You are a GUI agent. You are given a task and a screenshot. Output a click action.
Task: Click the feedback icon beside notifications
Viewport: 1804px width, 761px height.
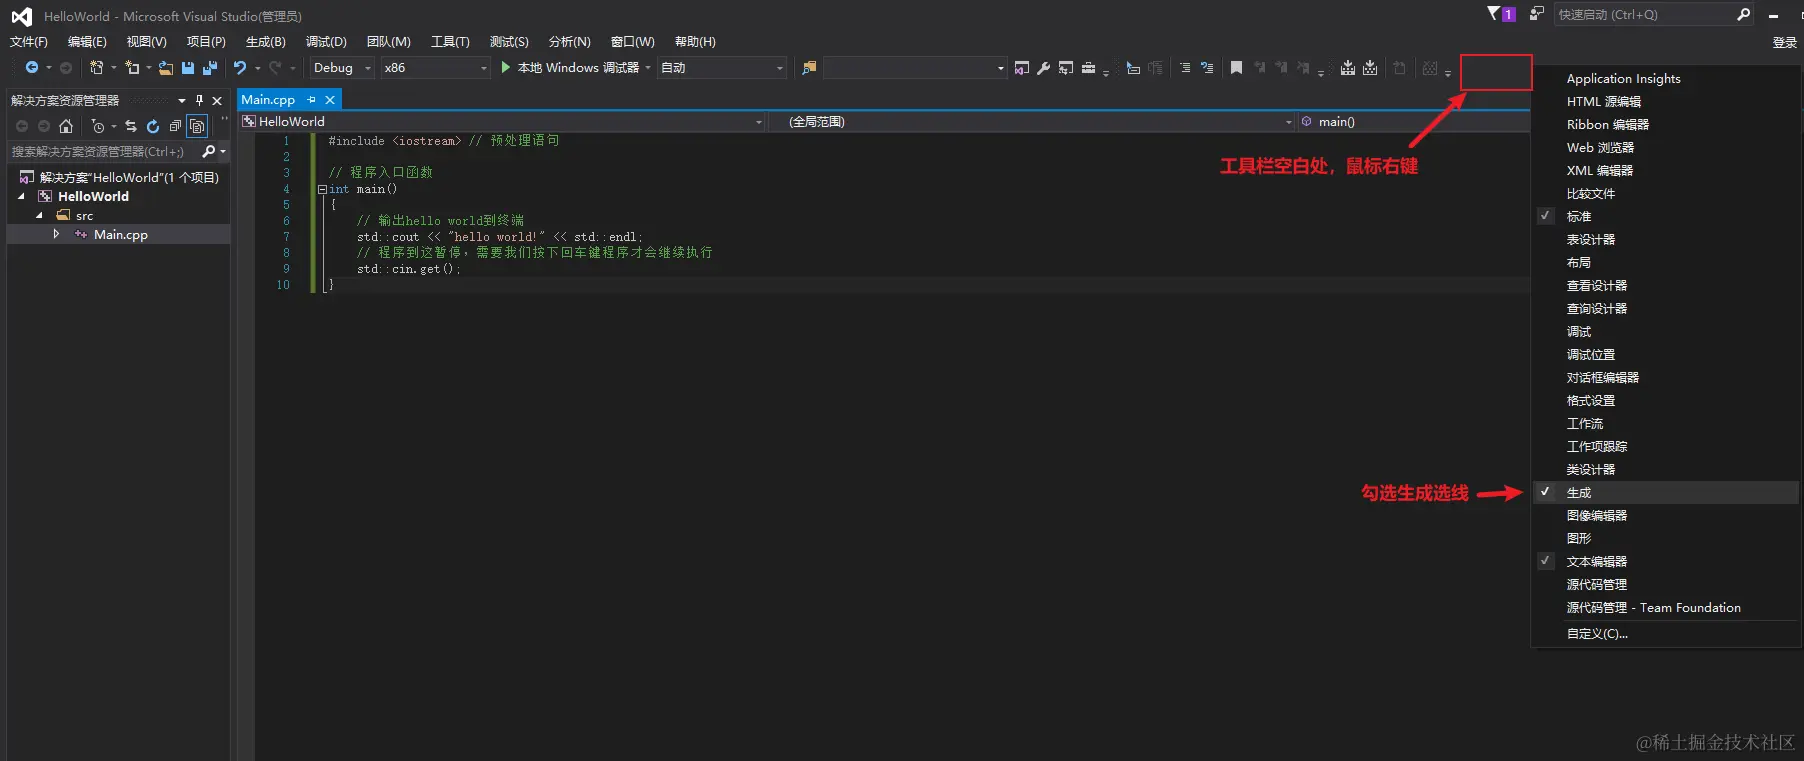[x=1537, y=14]
